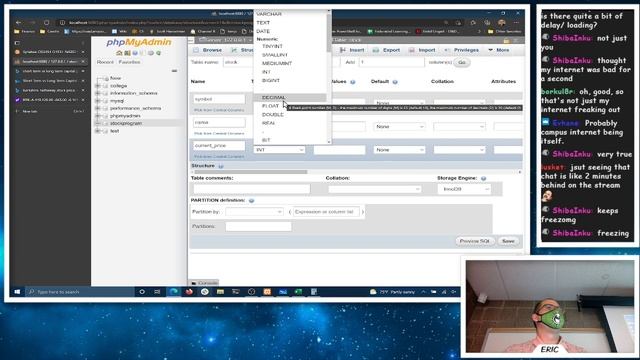Image resolution: width=640 pixels, height=360 pixels.
Task: Switch to the Privileges tab
Action: click(x=462, y=50)
